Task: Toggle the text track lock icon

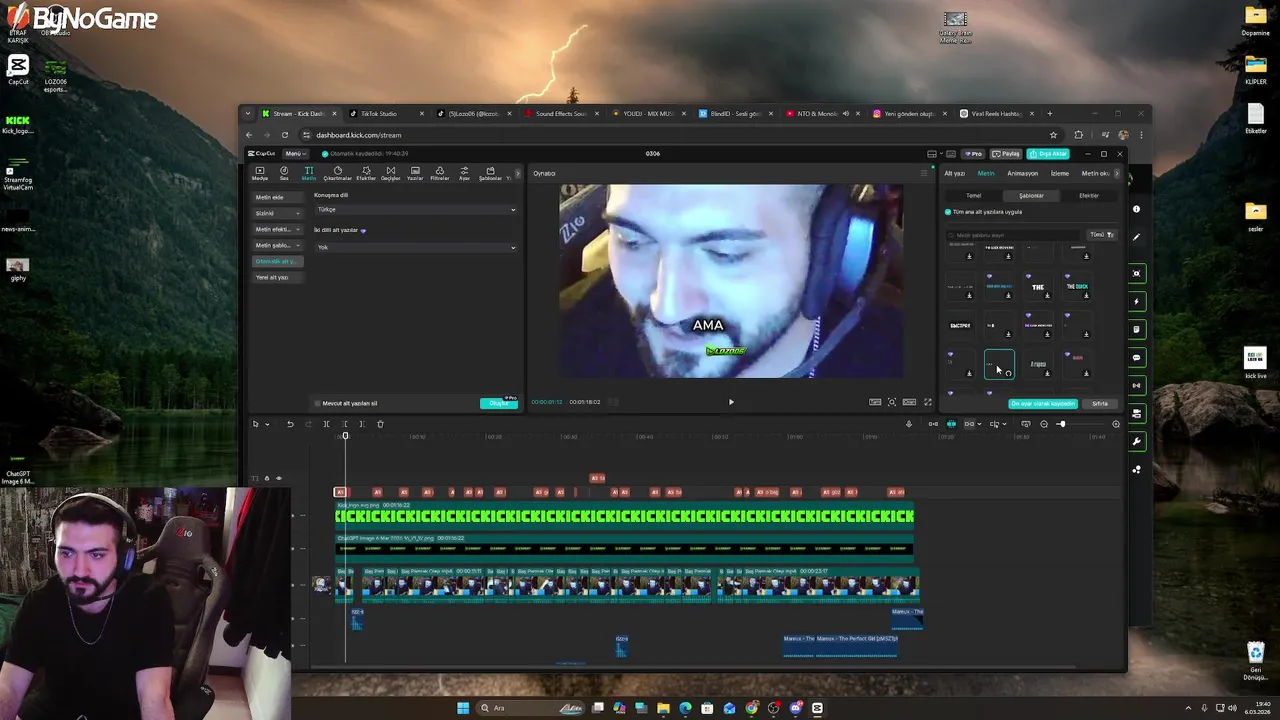Action: (267, 478)
